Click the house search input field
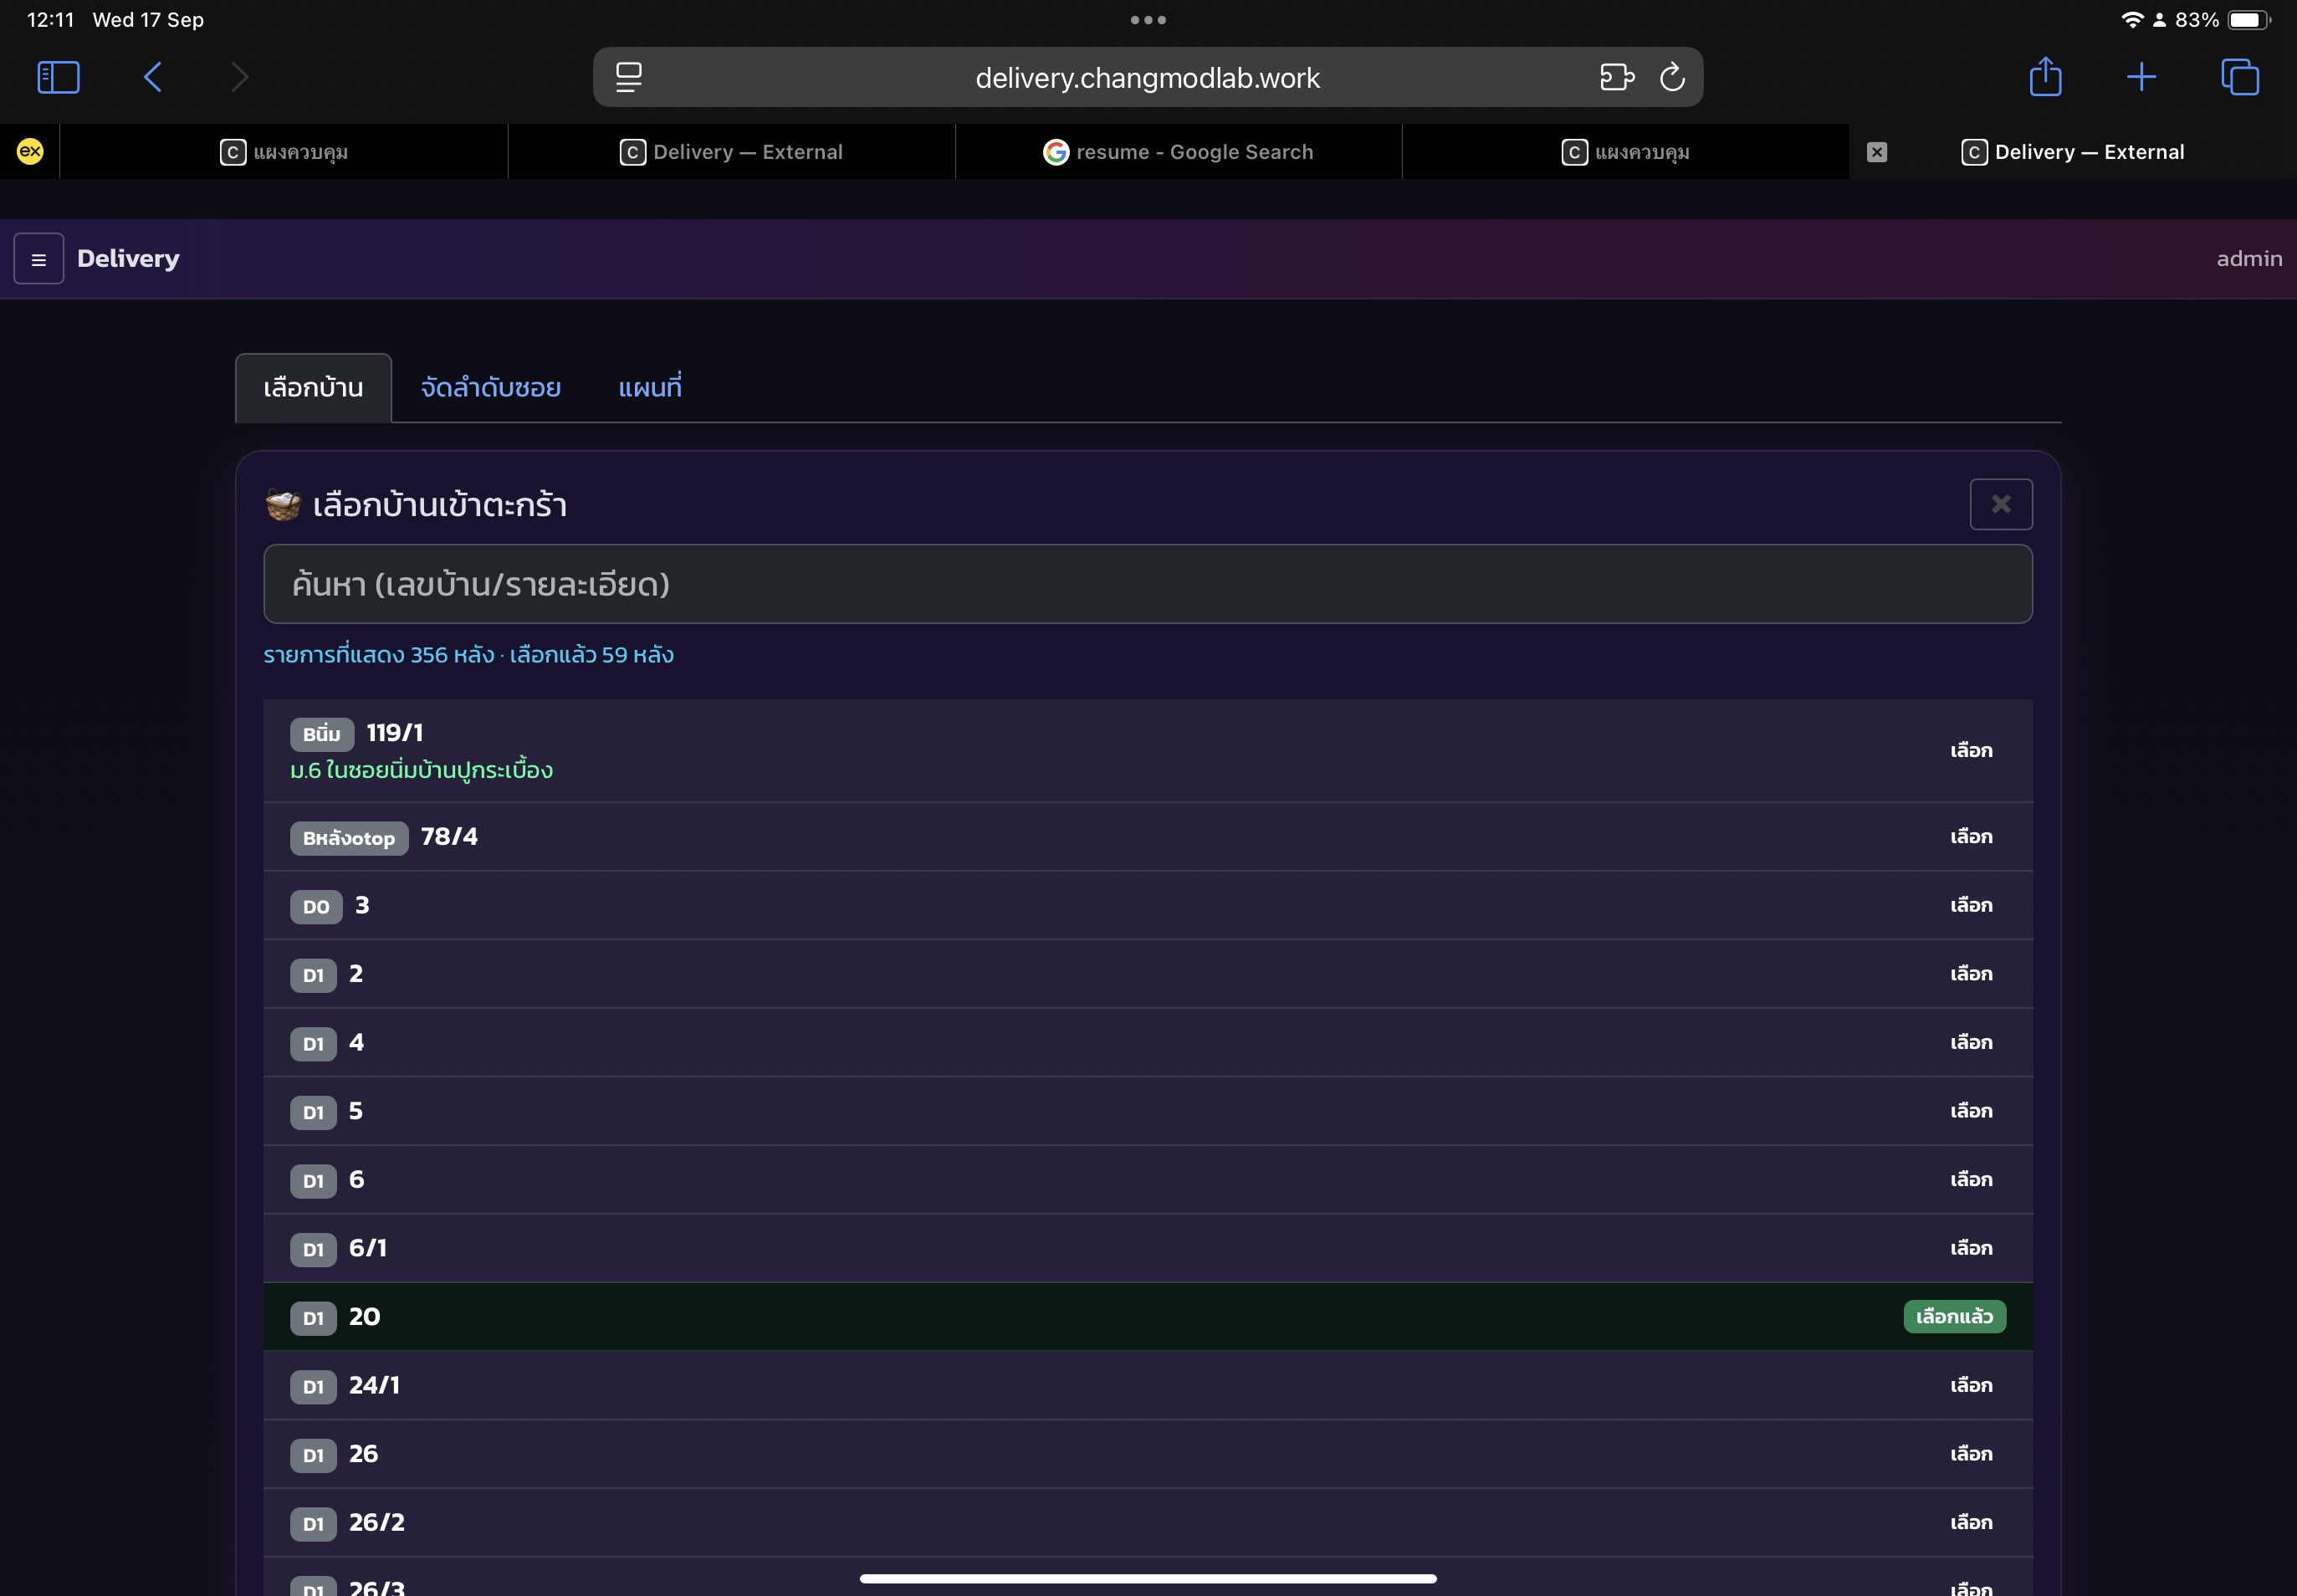 point(1147,584)
